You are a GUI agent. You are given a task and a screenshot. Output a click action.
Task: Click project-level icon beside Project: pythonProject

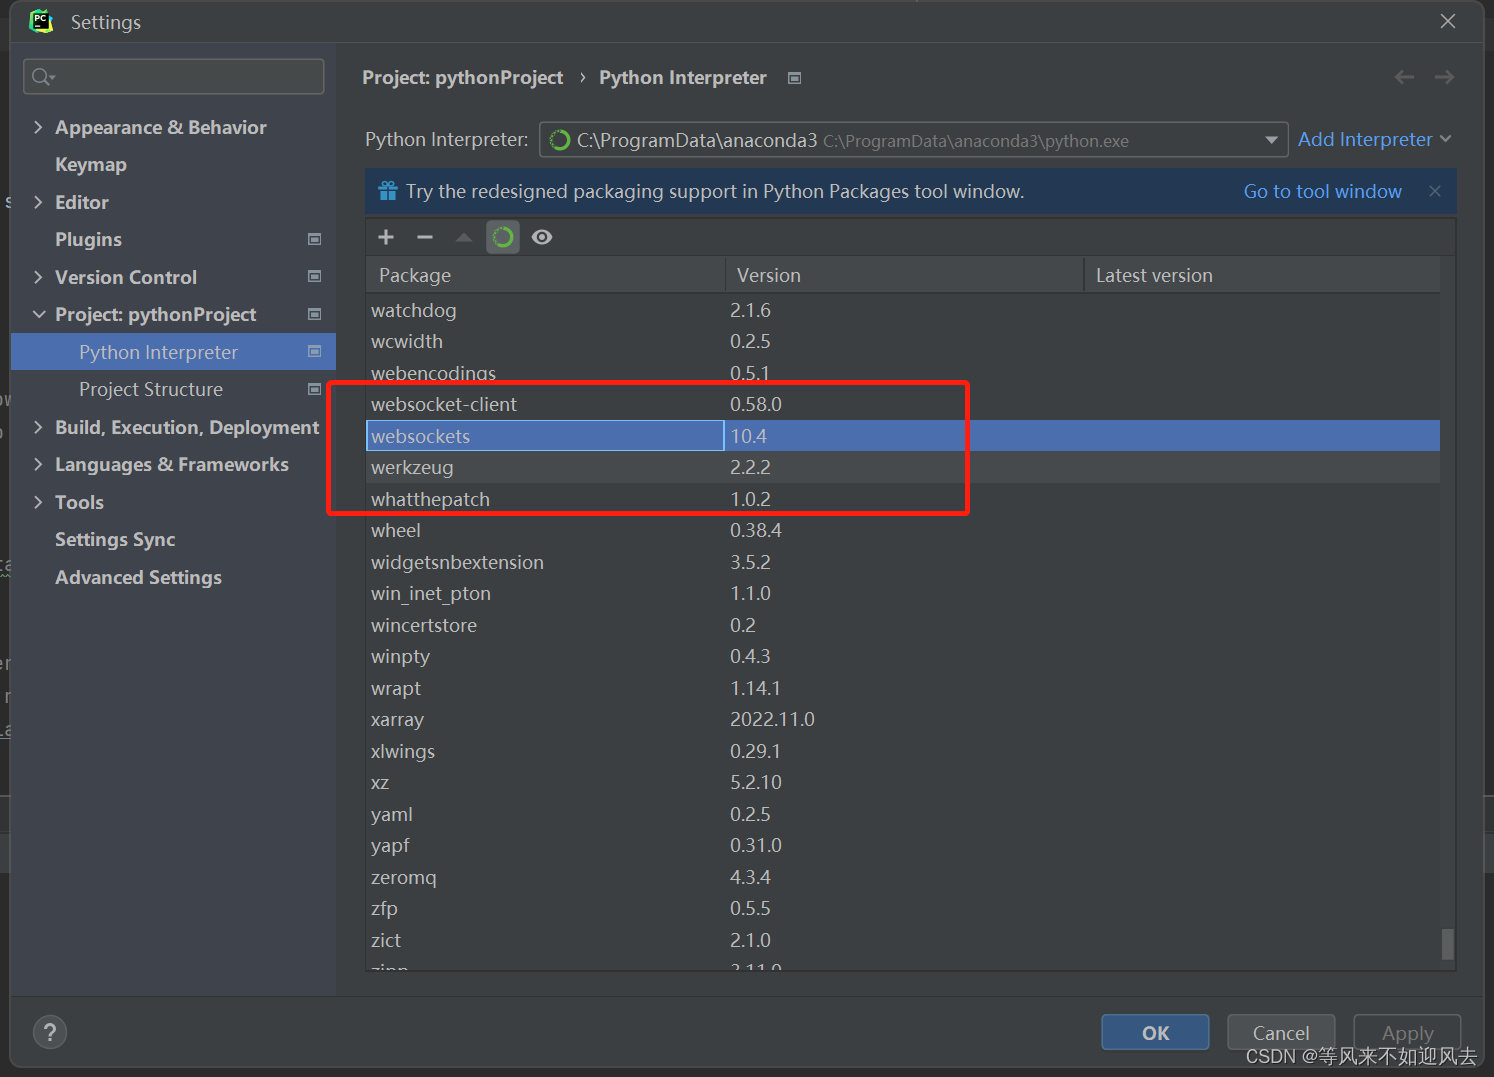coord(315,314)
